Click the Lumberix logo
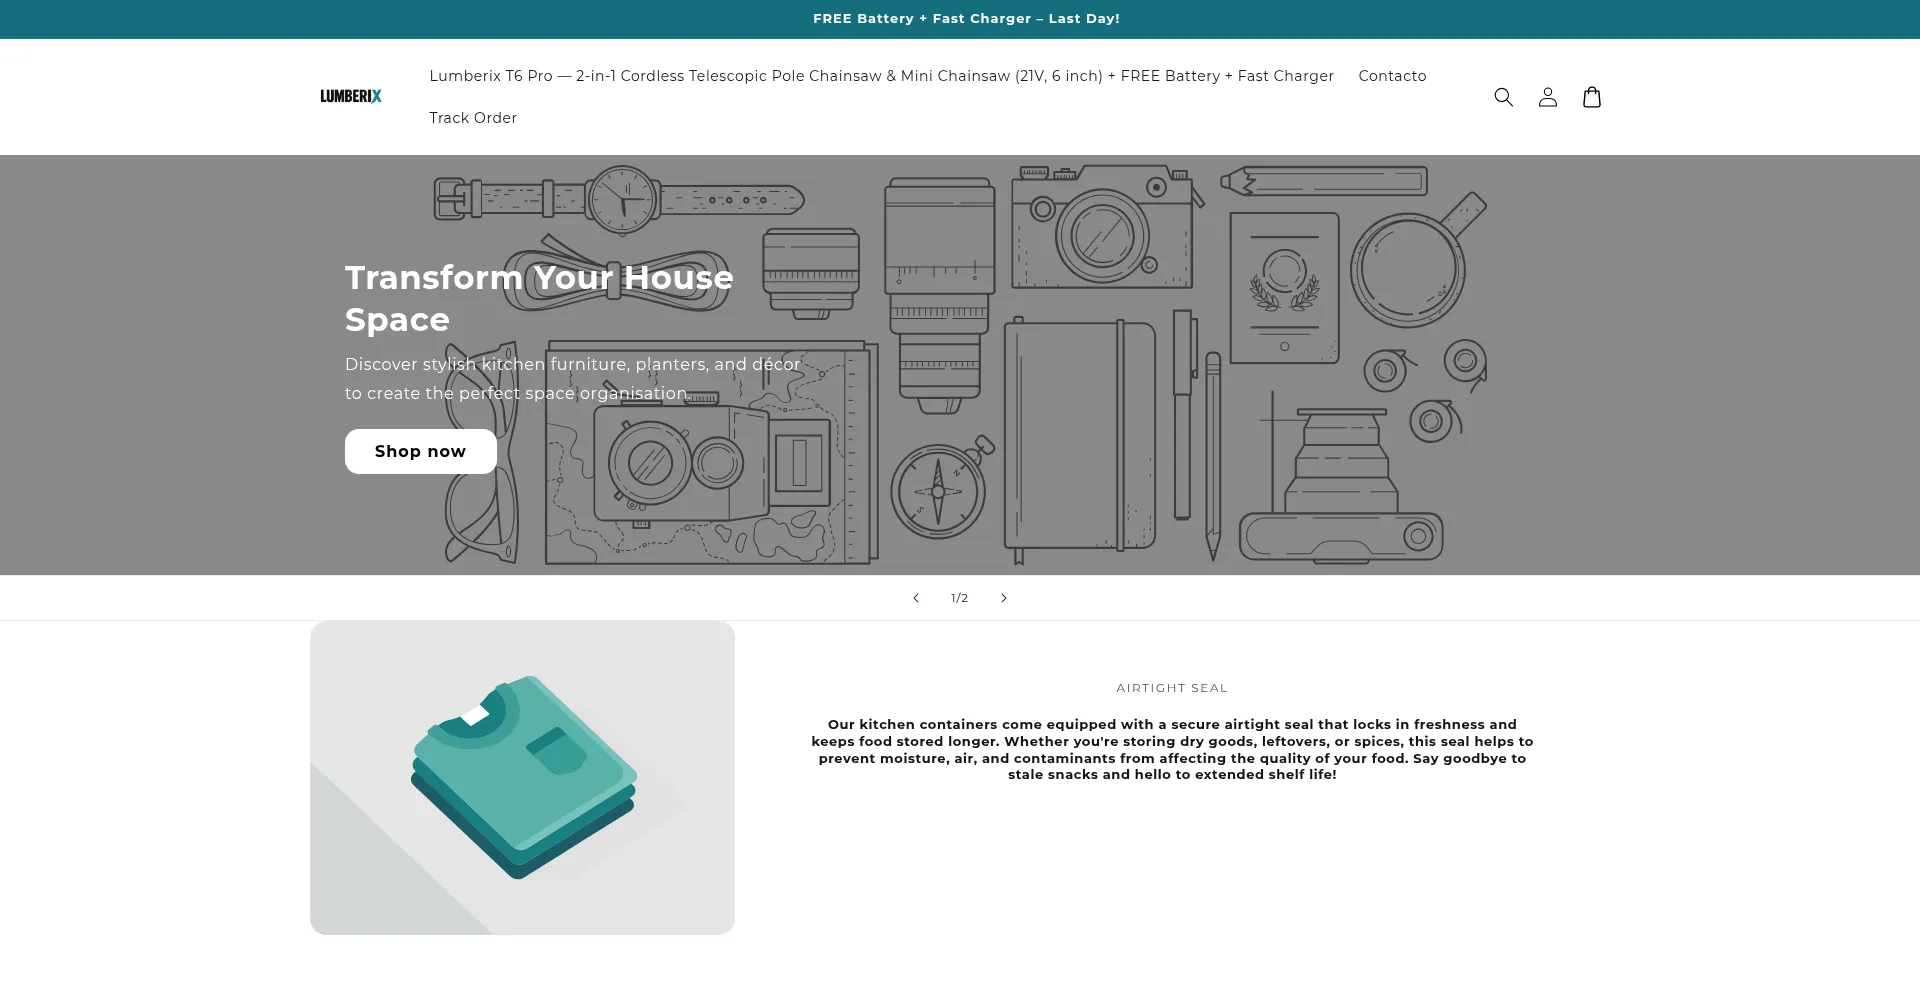Screen dimensions: 1920x993 (351, 97)
